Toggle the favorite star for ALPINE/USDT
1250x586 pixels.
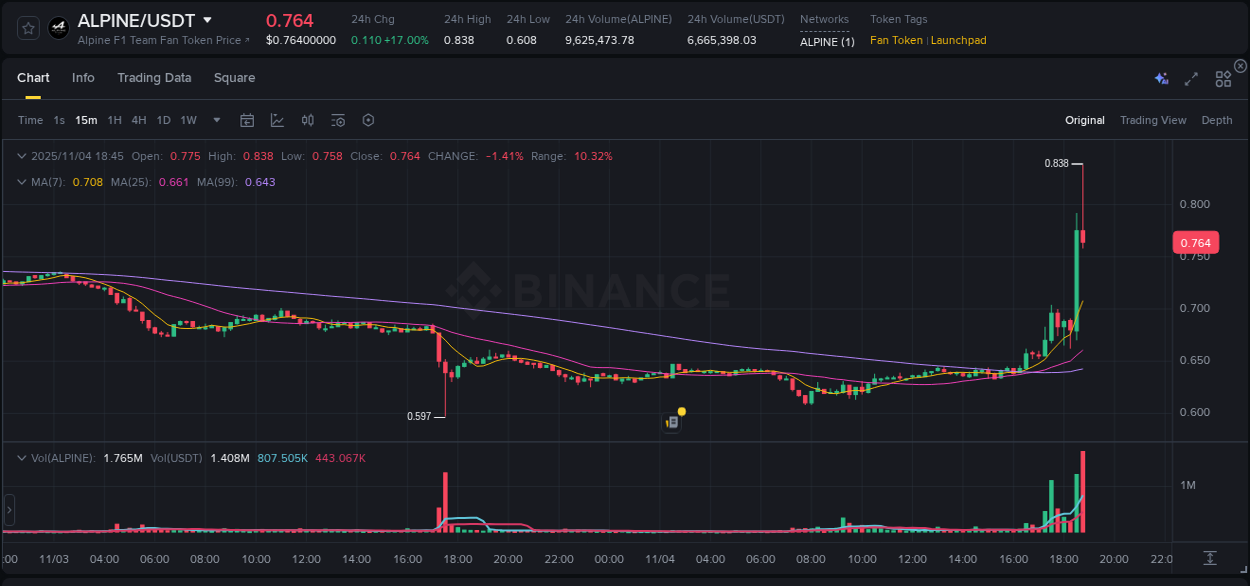pos(27,27)
